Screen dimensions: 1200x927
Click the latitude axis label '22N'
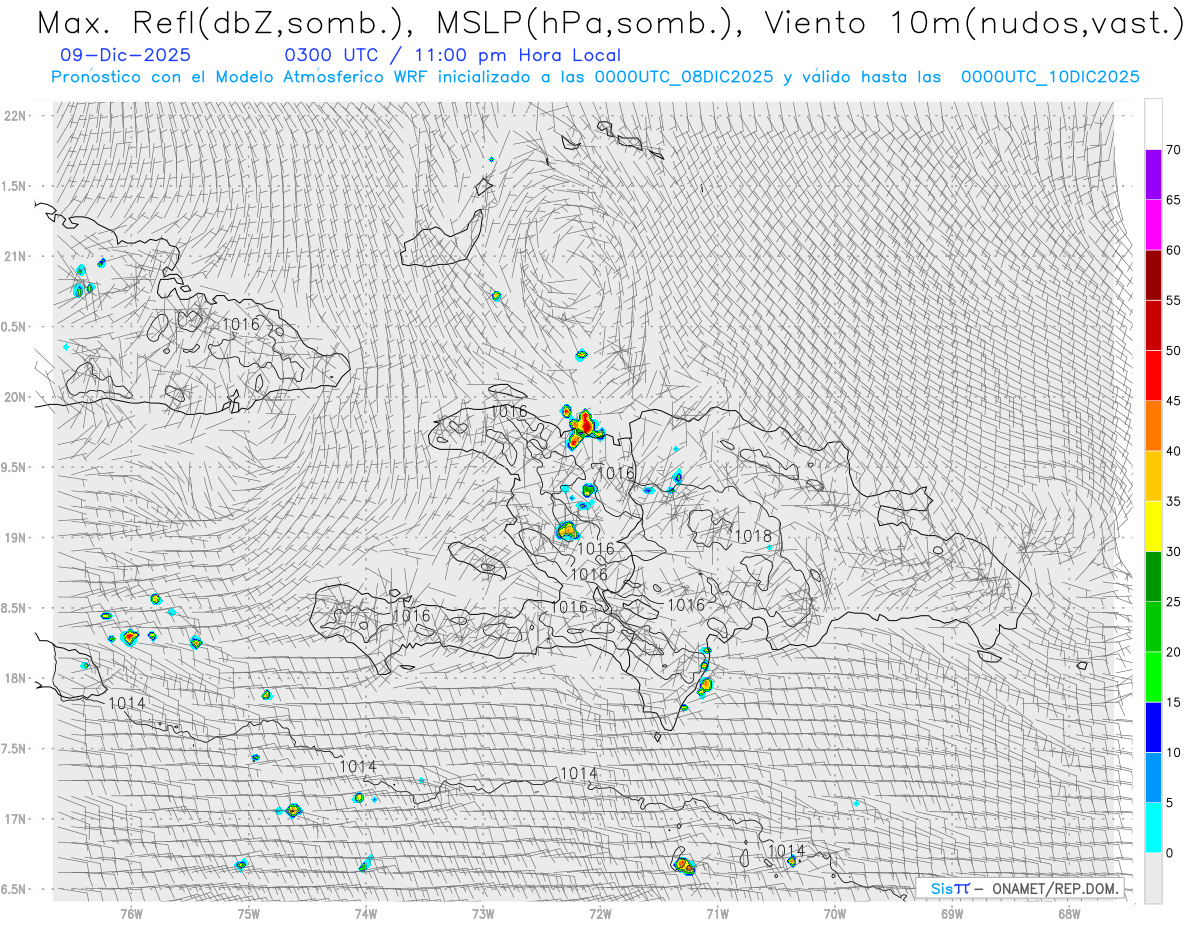point(15,116)
